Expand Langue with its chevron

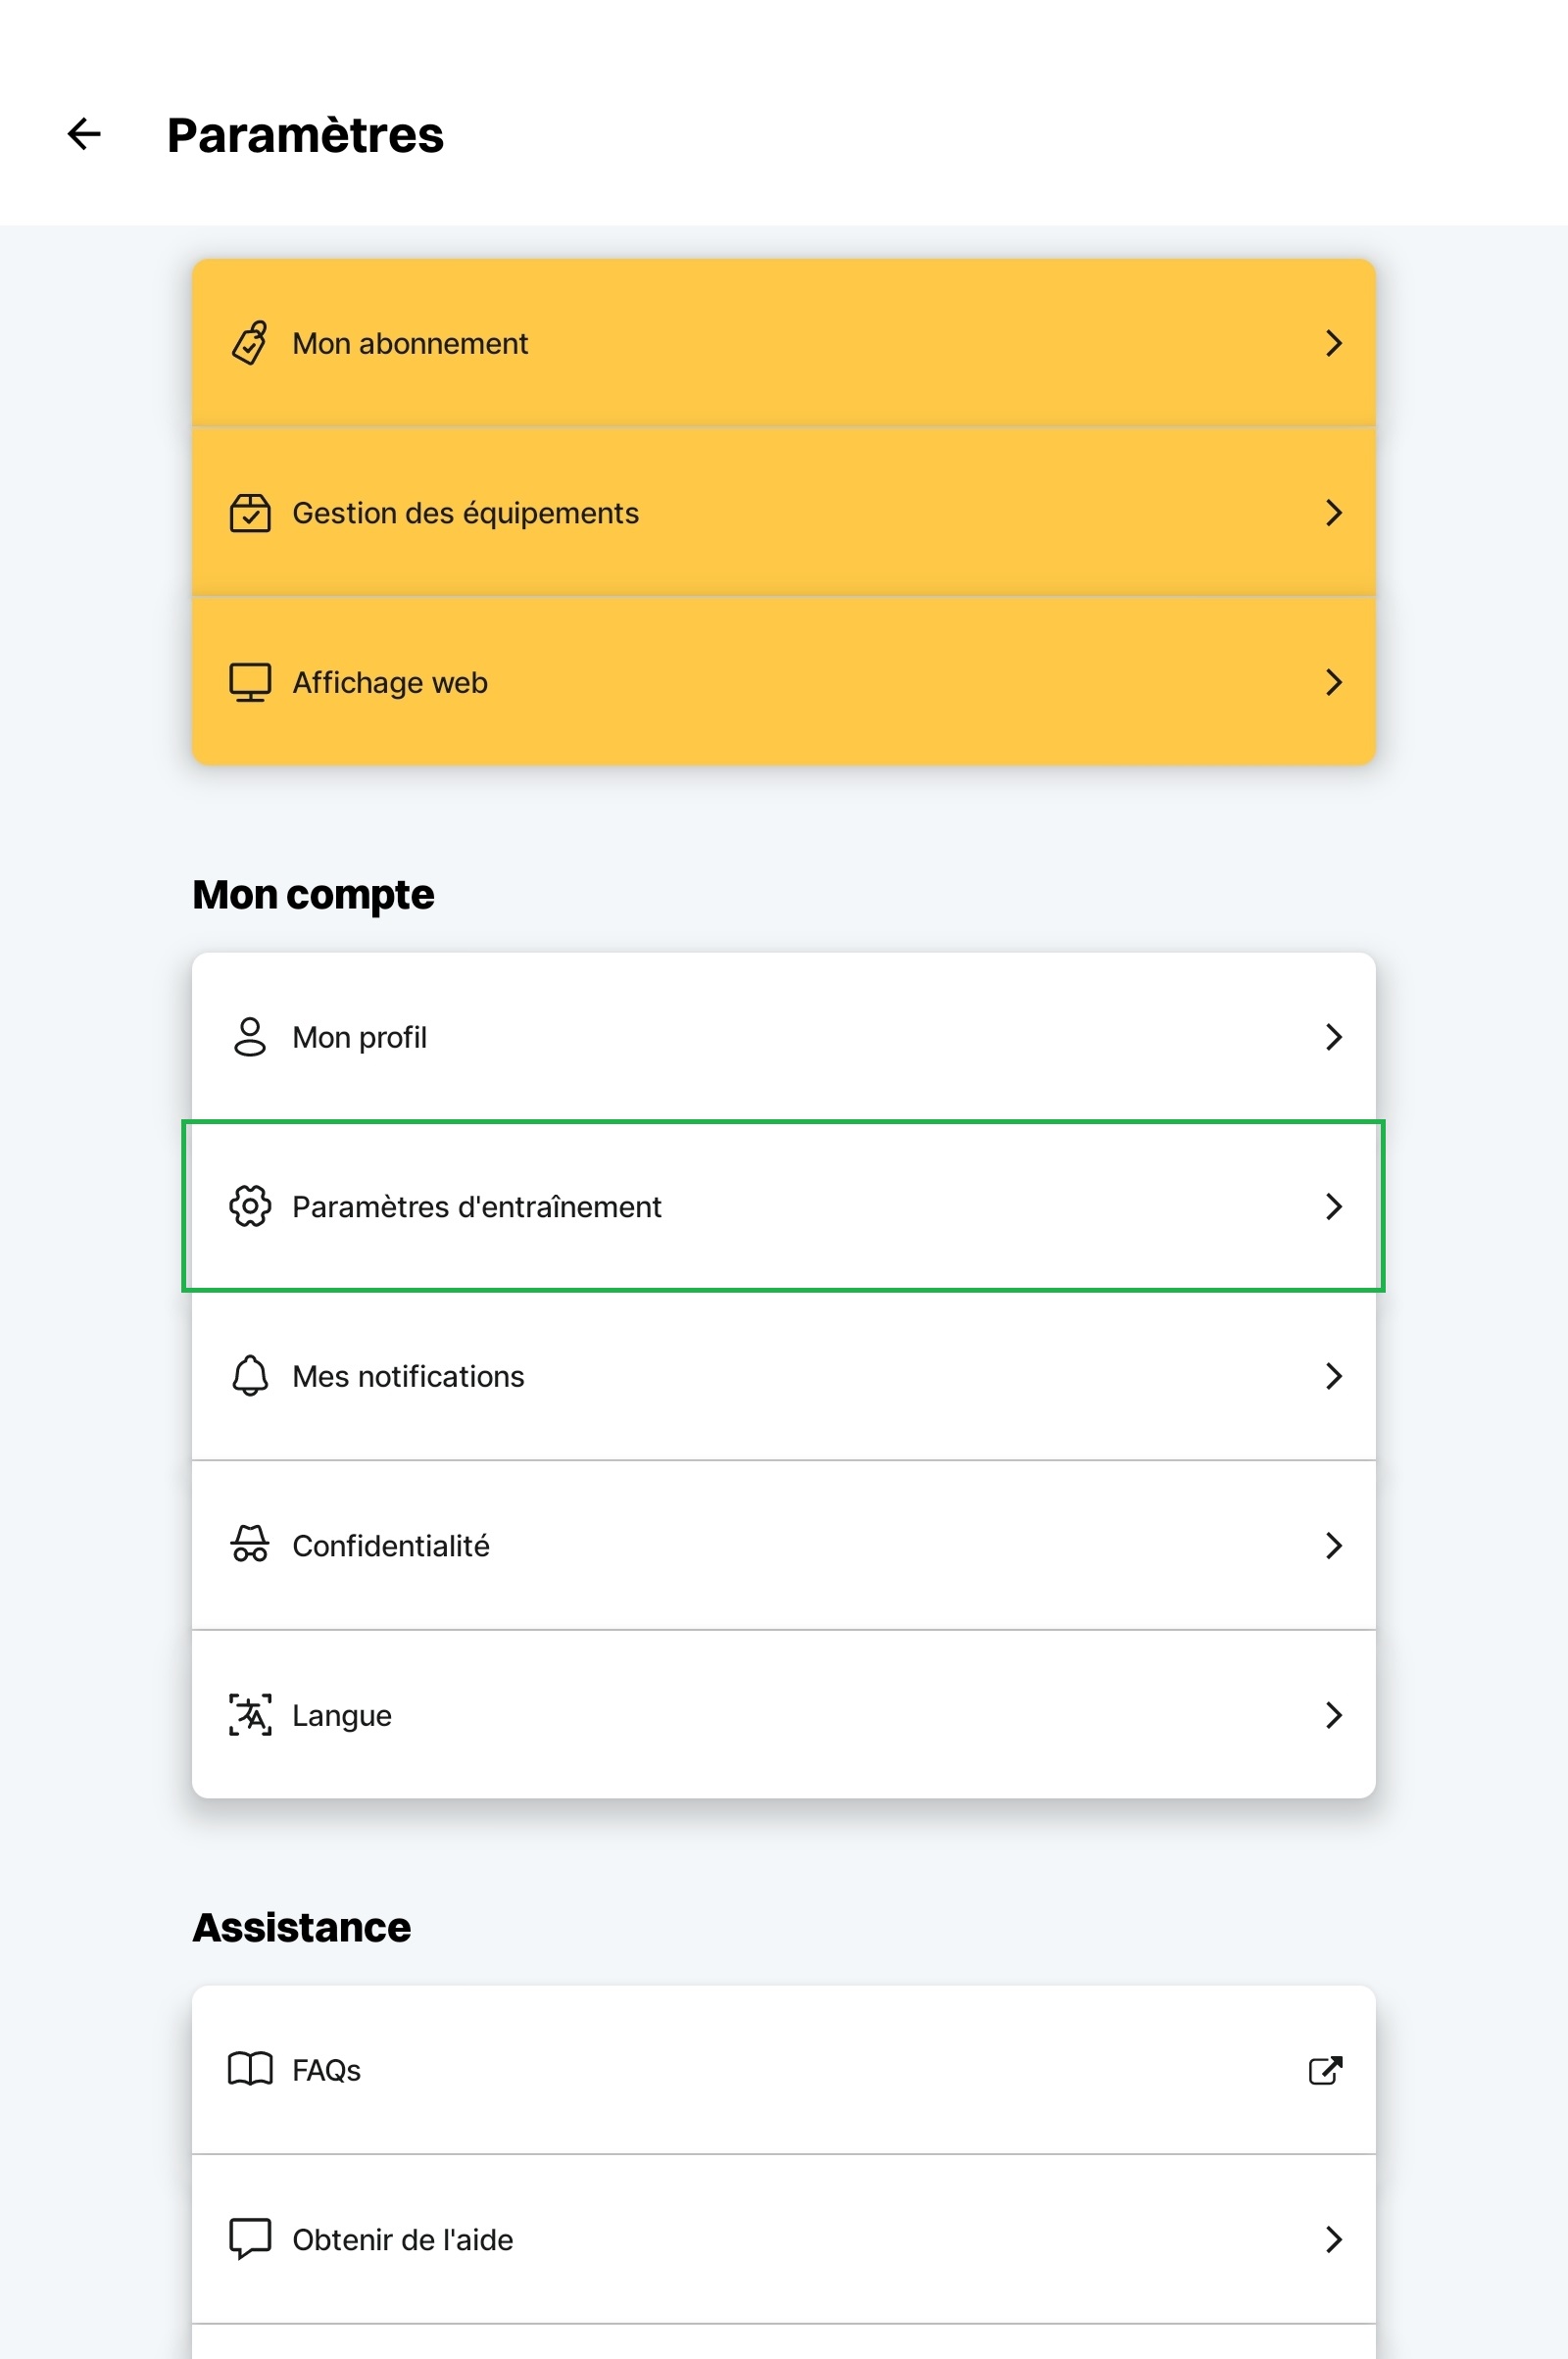click(1333, 1715)
